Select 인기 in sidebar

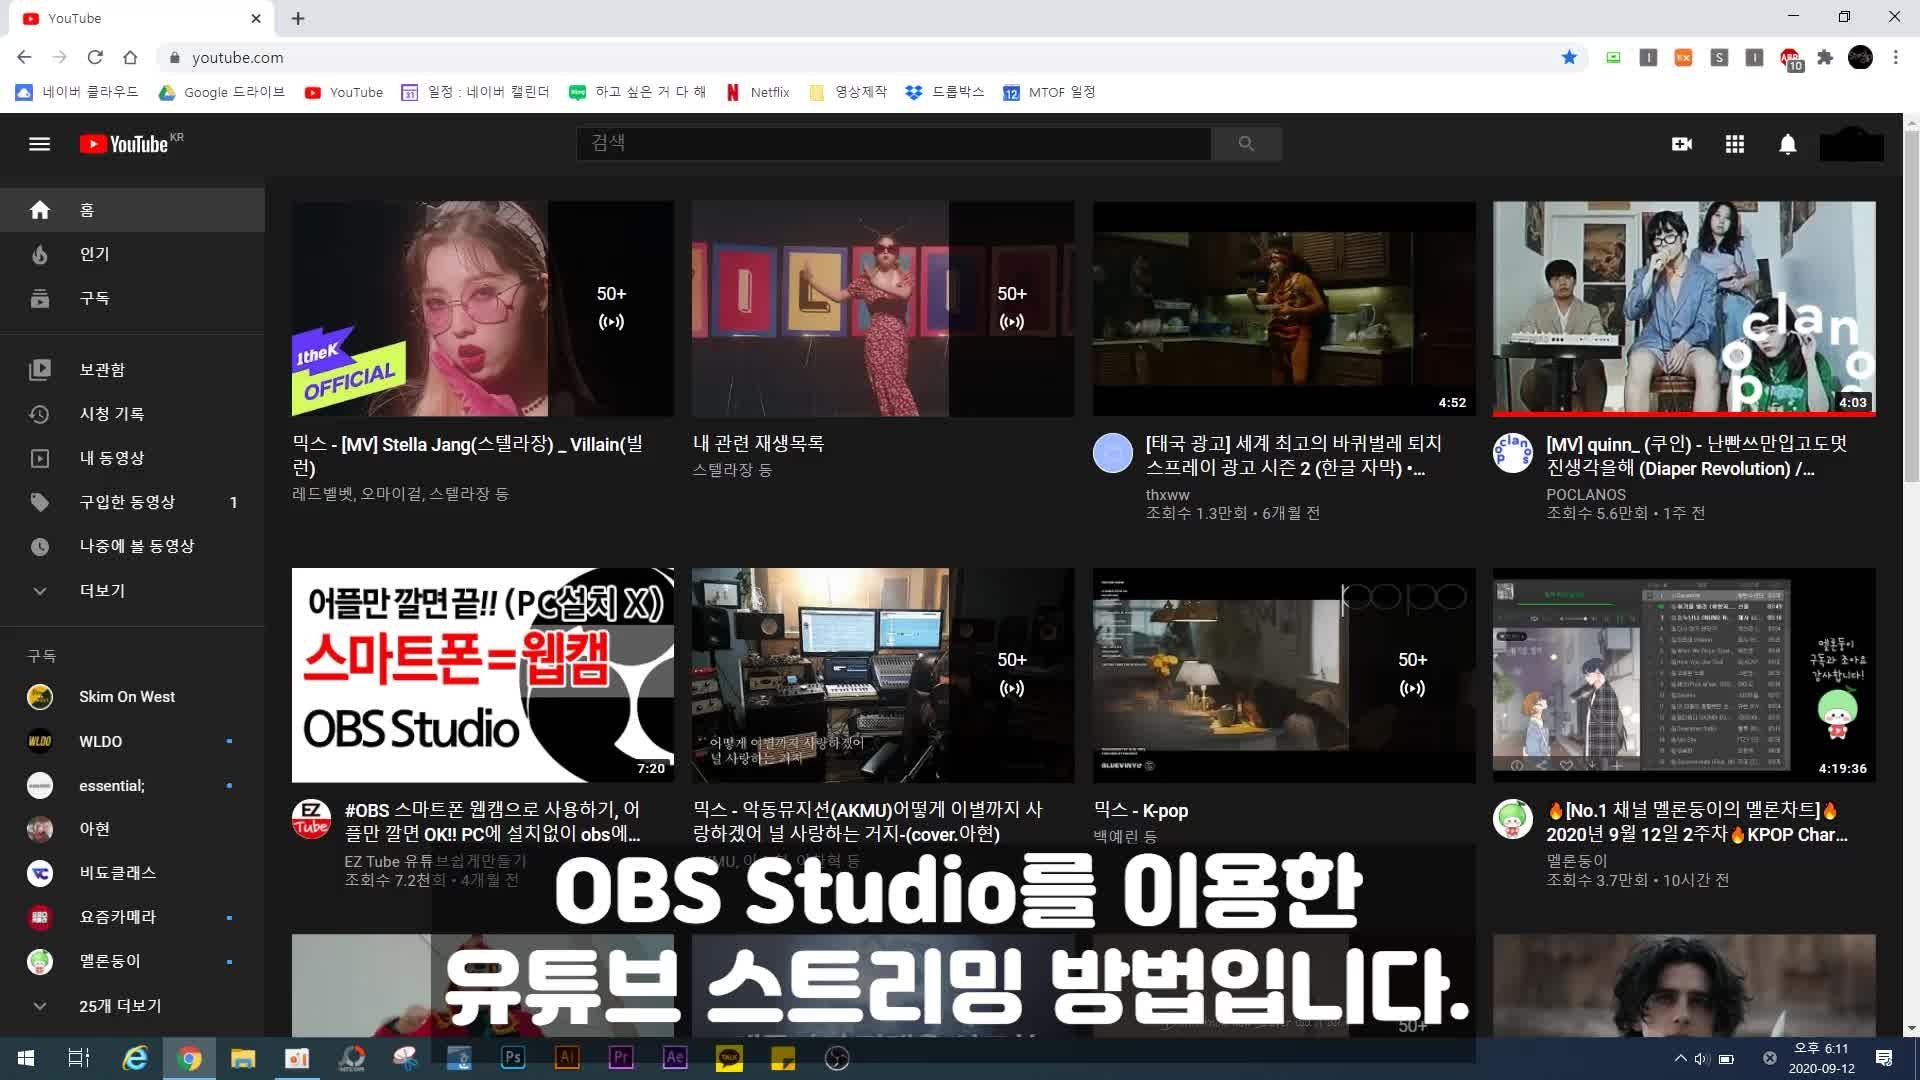(94, 254)
